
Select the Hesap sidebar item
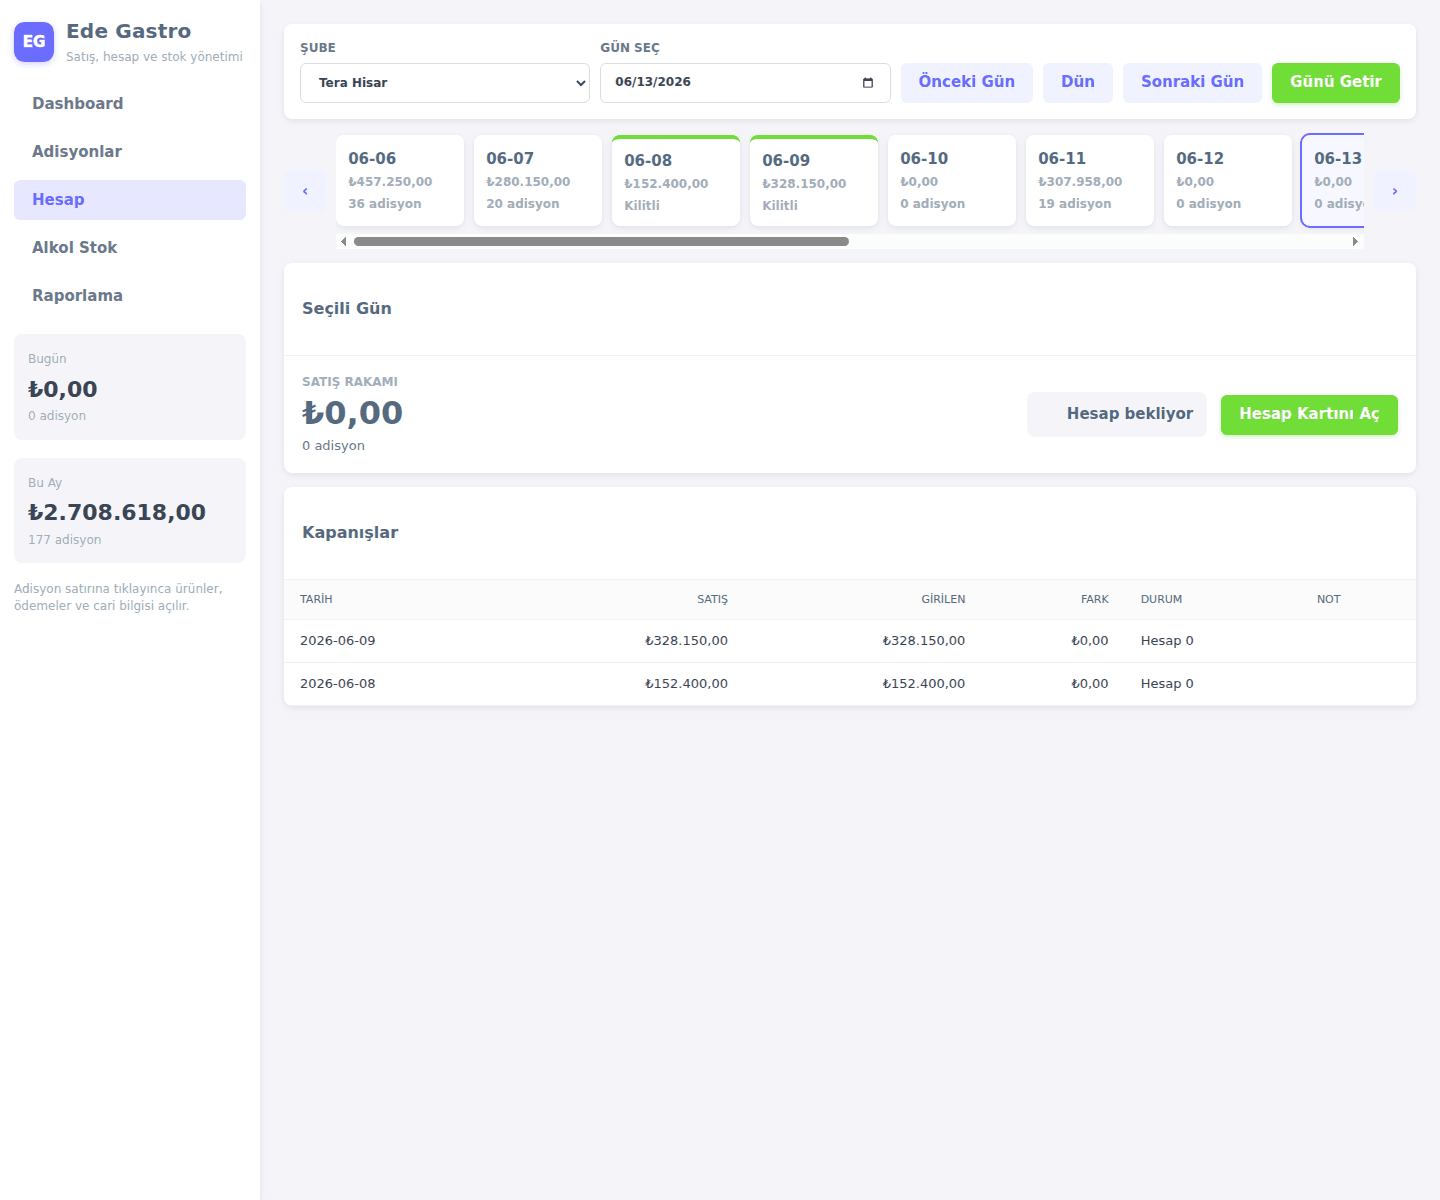click(x=130, y=200)
